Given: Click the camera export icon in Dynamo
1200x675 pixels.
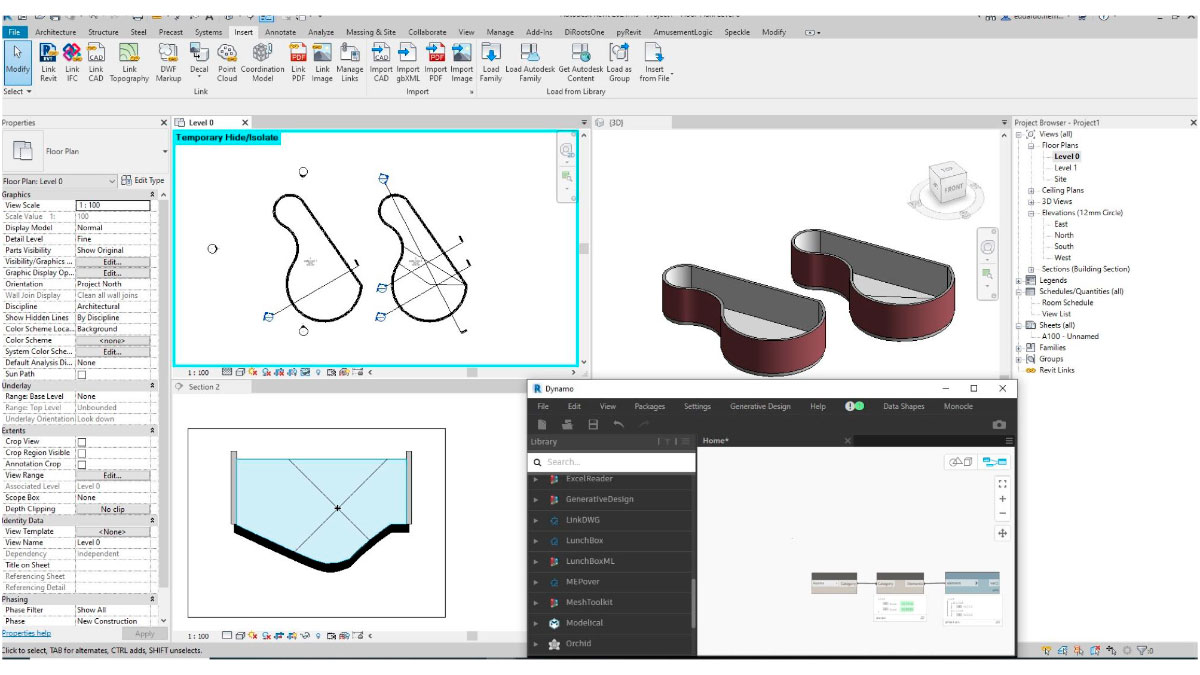Looking at the screenshot, I should 998,425.
